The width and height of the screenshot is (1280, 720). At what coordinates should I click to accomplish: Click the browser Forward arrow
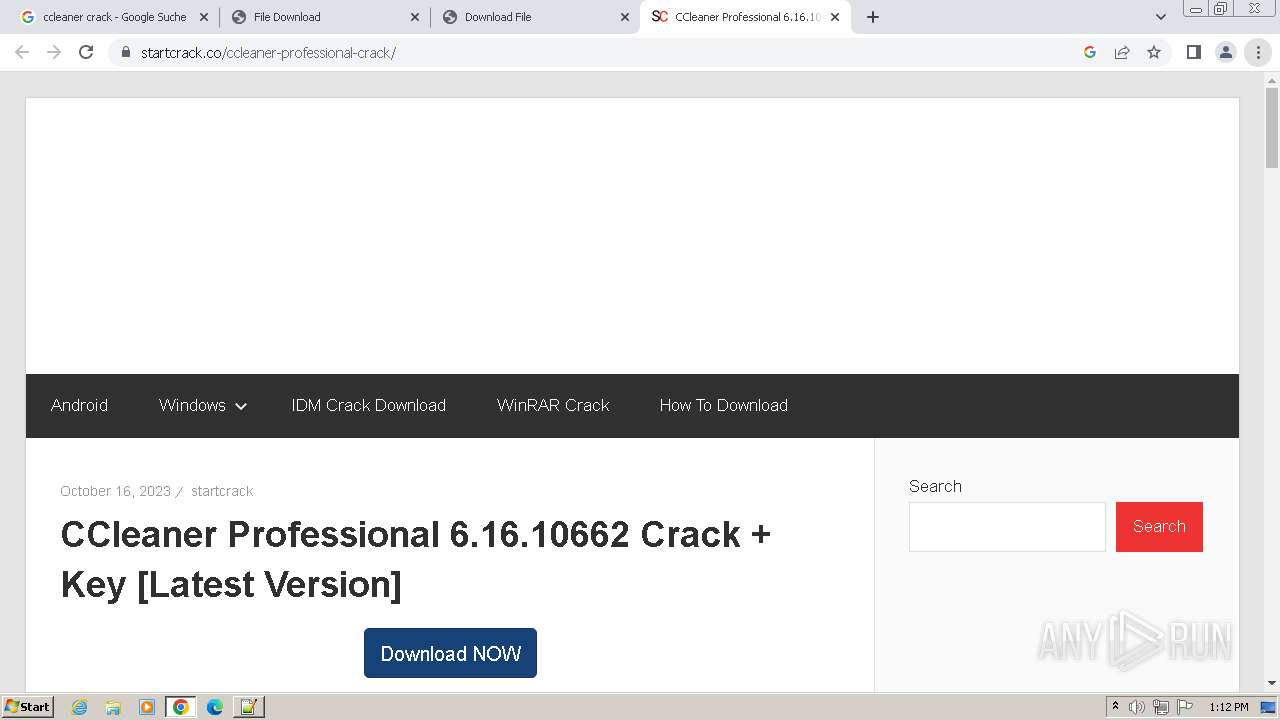[x=54, y=52]
